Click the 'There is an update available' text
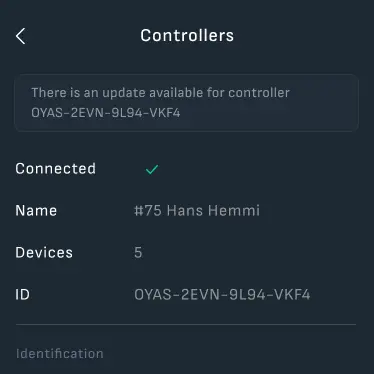The image size is (374, 374). click(117, 93)
